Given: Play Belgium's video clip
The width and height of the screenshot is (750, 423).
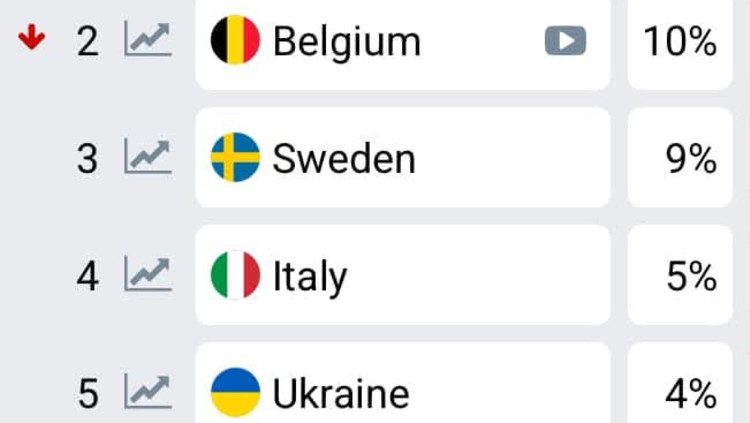Looking at the screenshot, I should [x=565, y=41].
